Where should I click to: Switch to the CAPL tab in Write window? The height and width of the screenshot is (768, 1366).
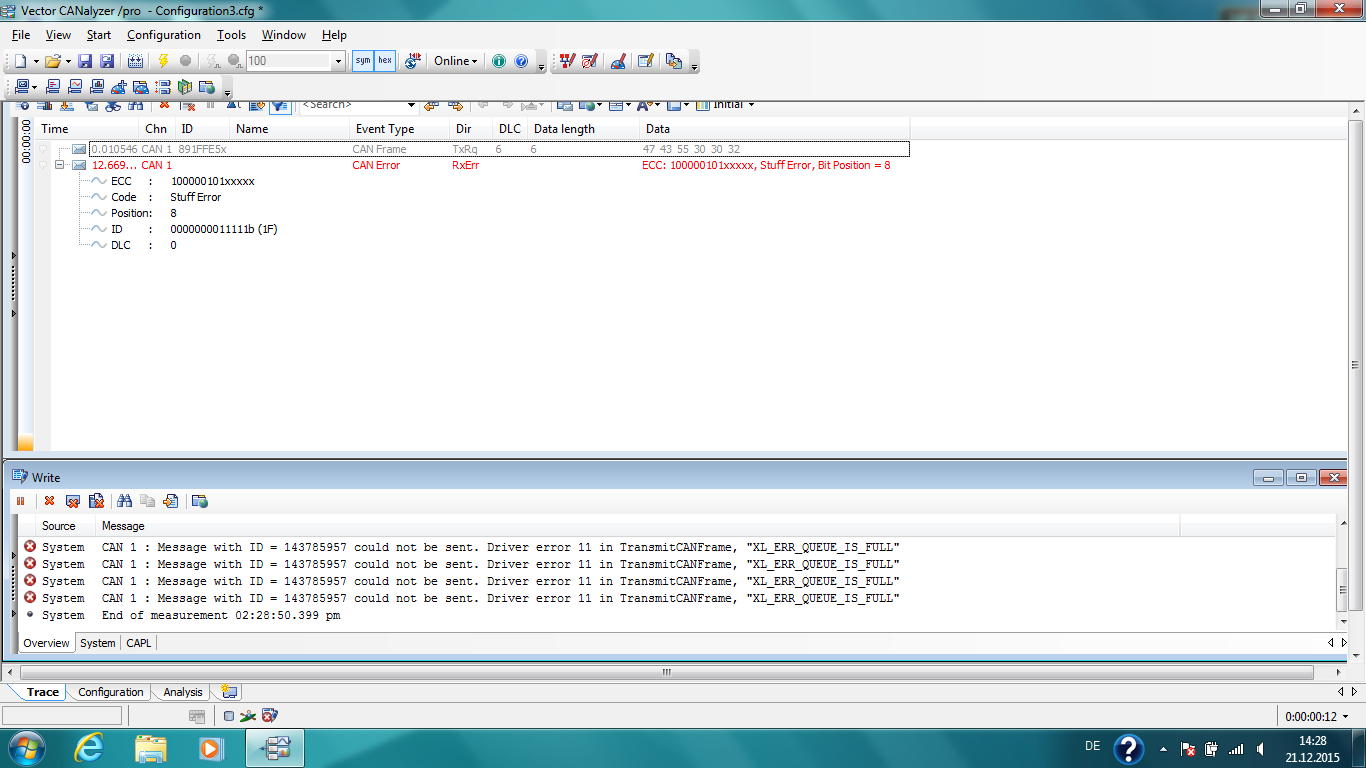pyautogui.click(x=139, y=643)
